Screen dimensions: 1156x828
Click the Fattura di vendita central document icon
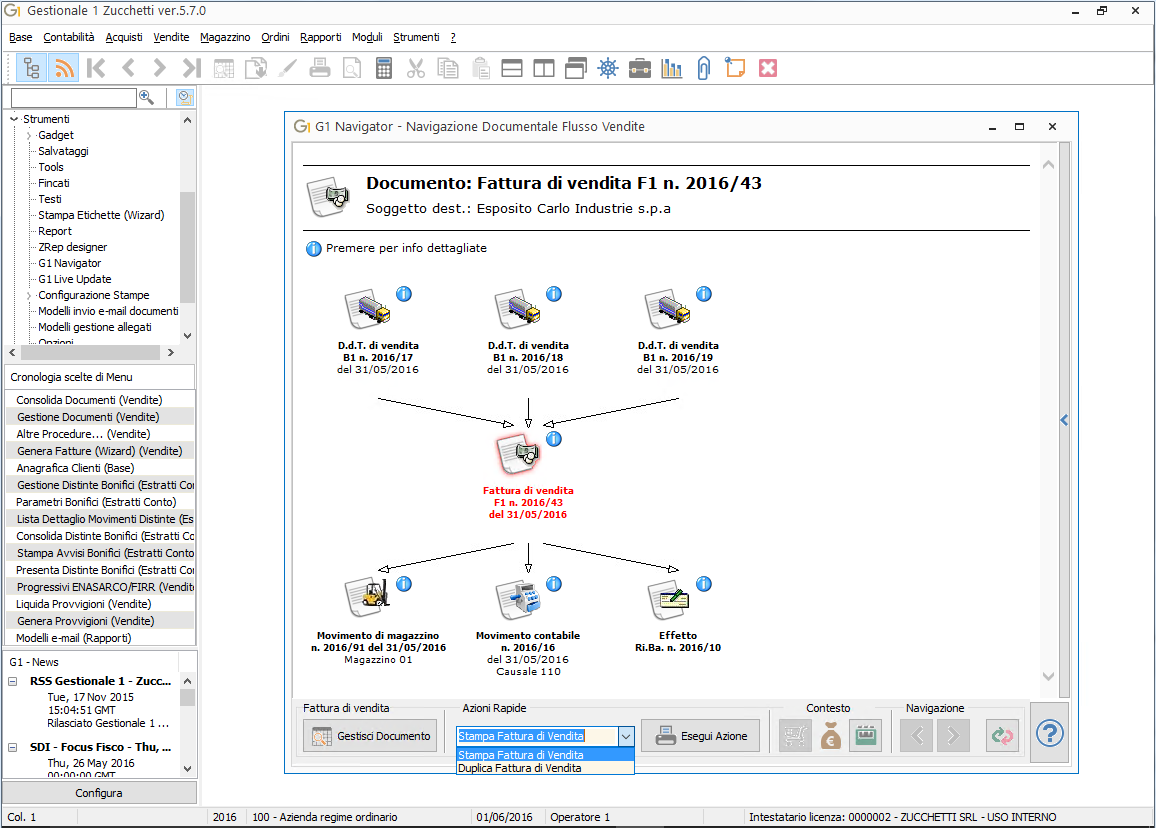tap(518, 453)
